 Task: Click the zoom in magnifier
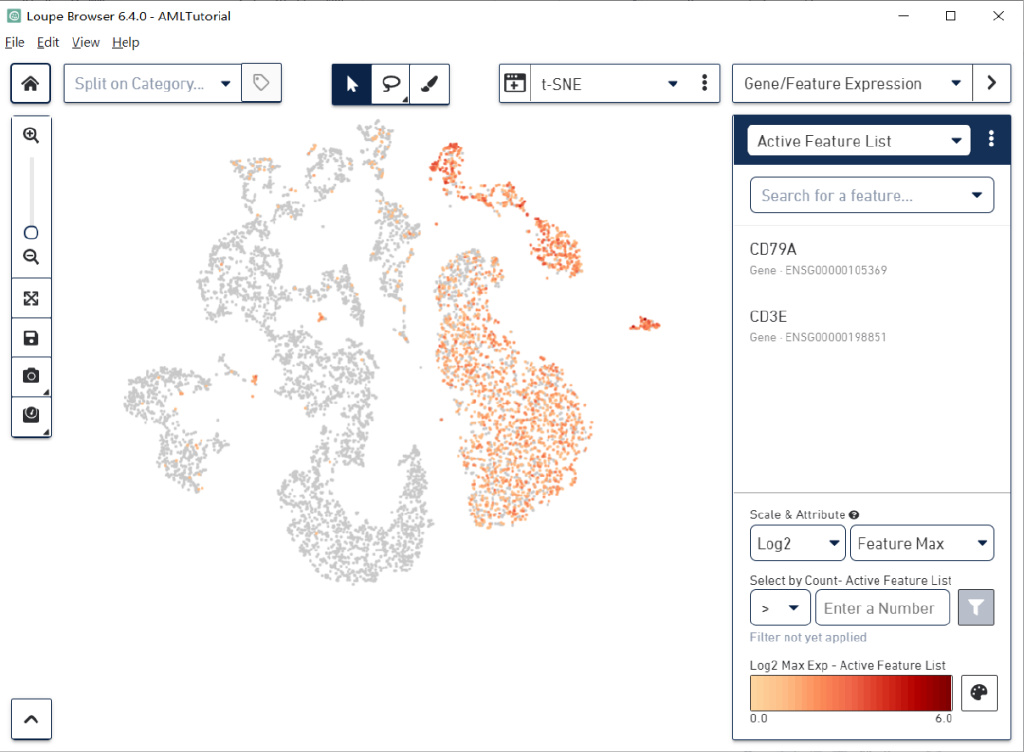pos(31,135)
